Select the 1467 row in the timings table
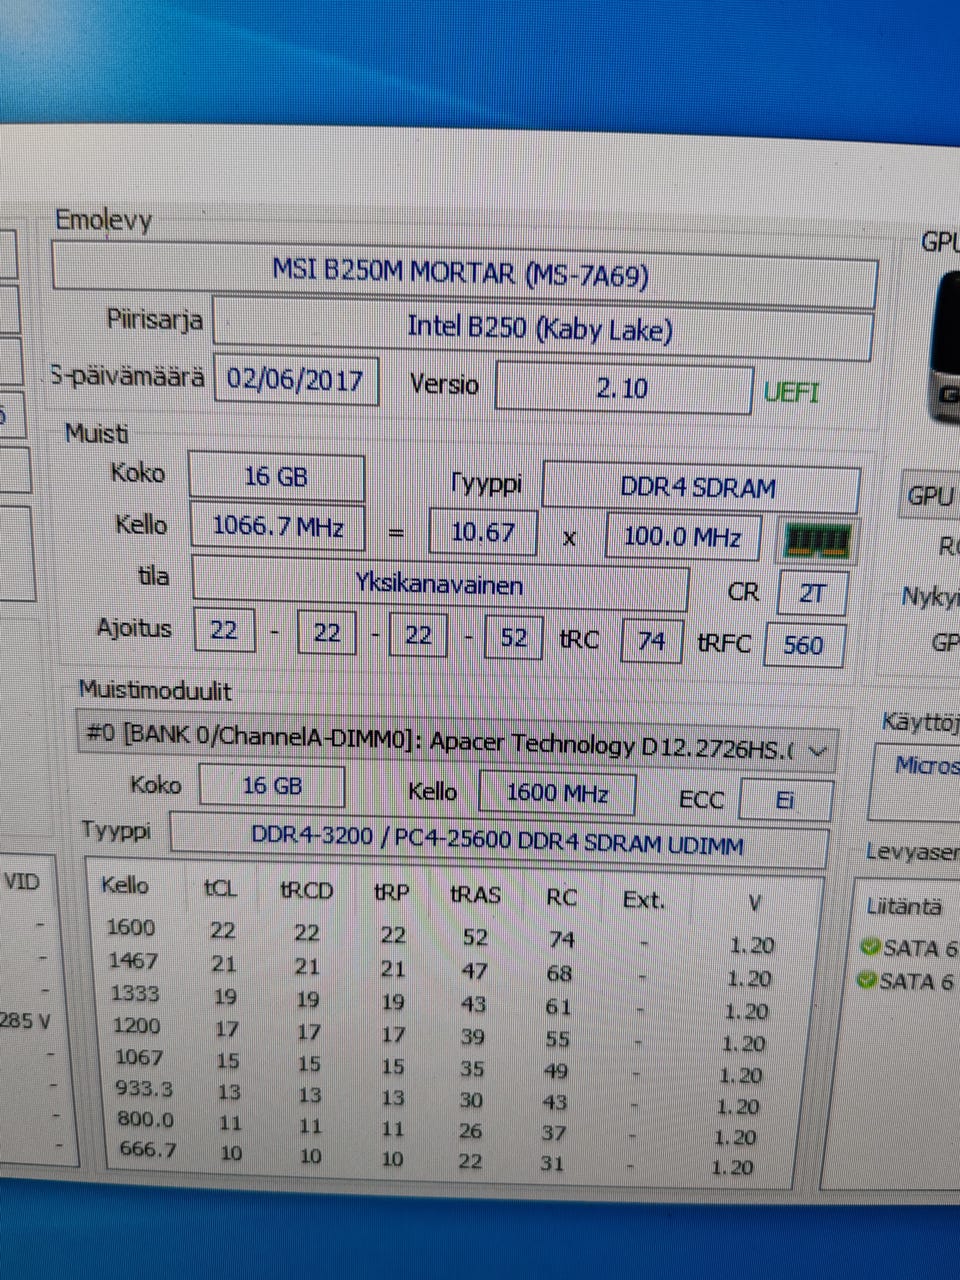Screen dimensions: 960x1280 [440, 970]
